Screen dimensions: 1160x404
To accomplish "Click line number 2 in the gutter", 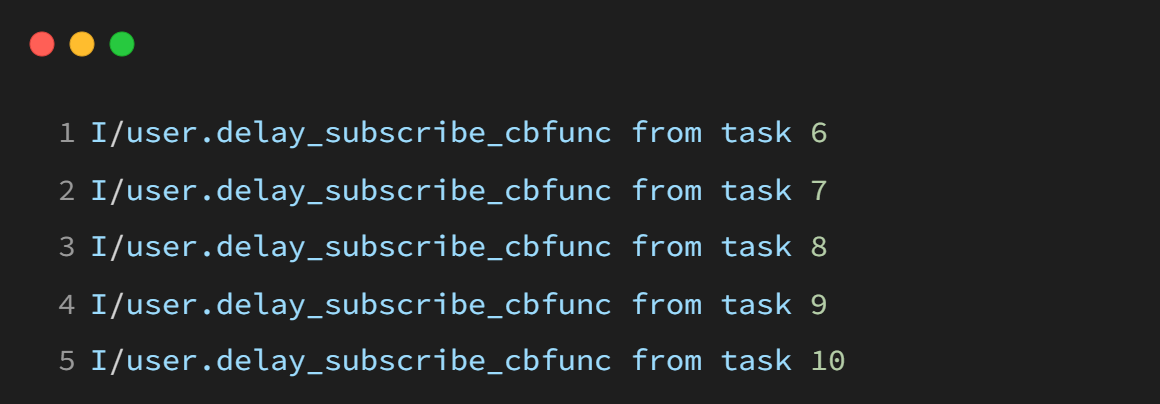I will point(67,191).
